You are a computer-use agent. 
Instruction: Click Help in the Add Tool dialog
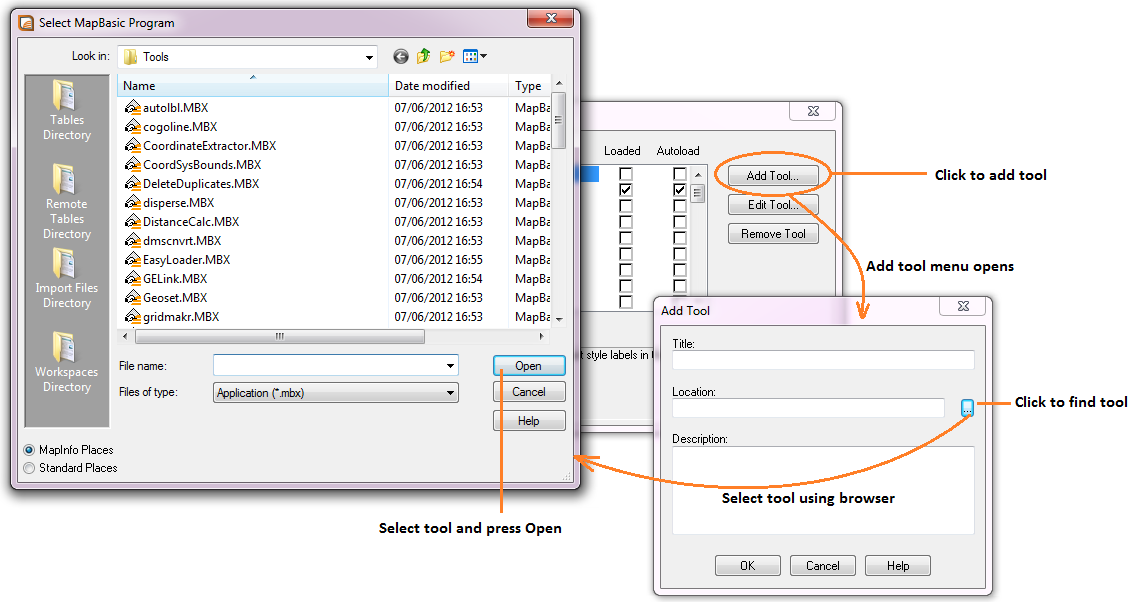pos(897,565)
